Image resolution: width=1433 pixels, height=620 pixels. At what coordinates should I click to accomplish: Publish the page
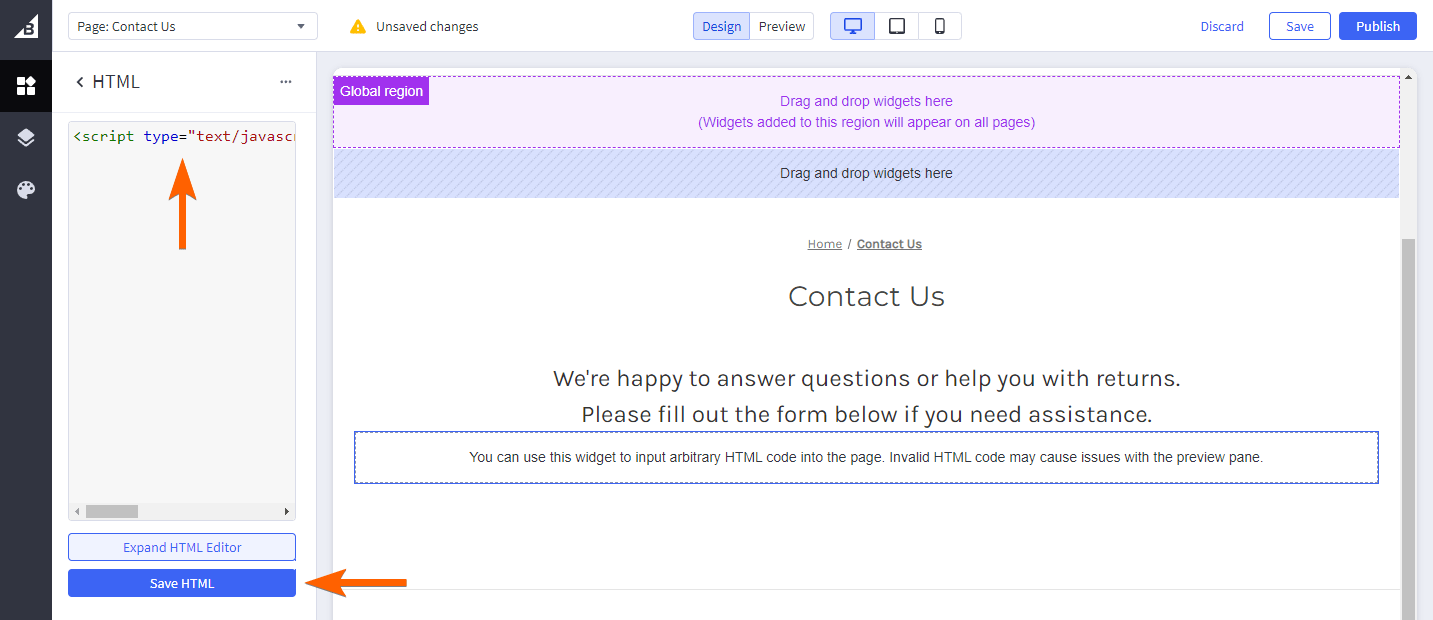coord(1377,26)
